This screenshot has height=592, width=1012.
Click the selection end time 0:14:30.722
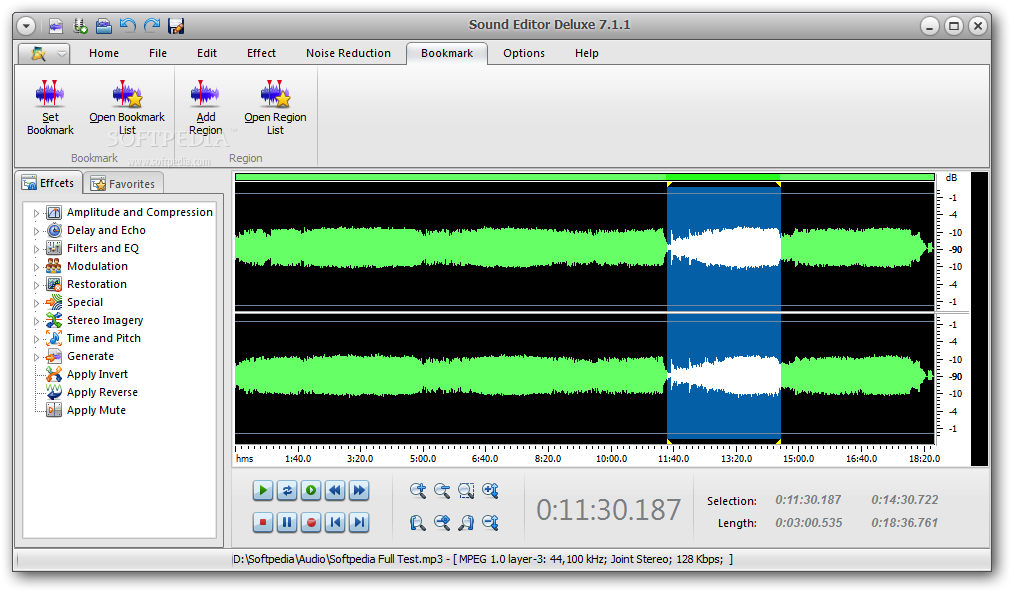904,500
